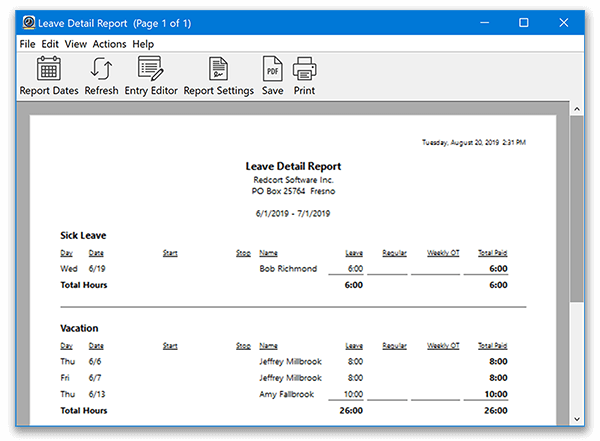Image resolution: width=600 pixels, height=441 pixels.
Task: Click the Start column header under Vacation
Action: (x=170, y=346)
